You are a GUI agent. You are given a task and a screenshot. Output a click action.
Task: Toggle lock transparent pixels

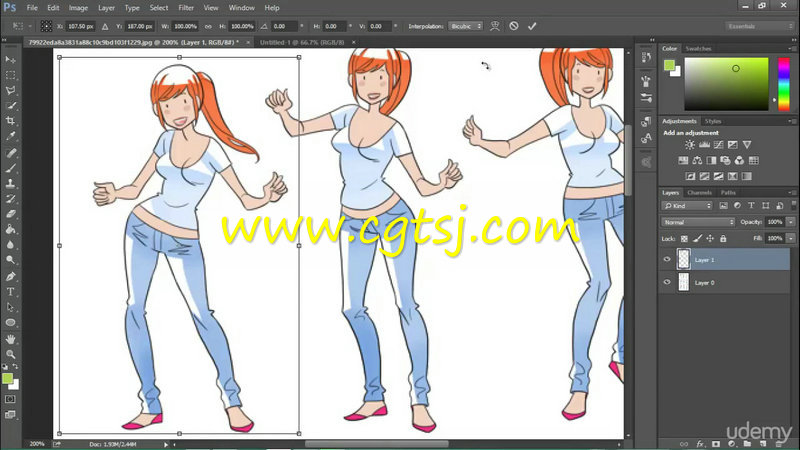click(x=684, y=238)
